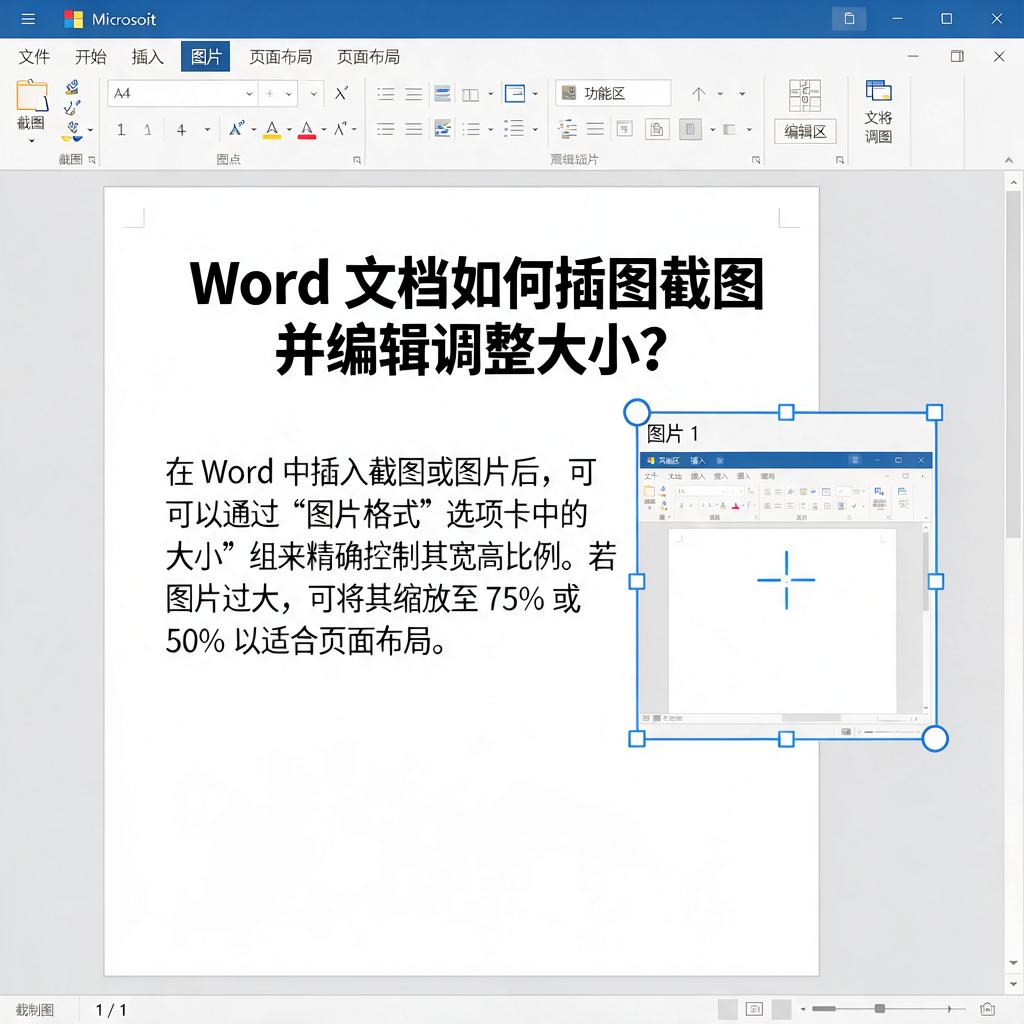
Task: Click the 1 / 1 page count indicator
Action: [110, 1010]
